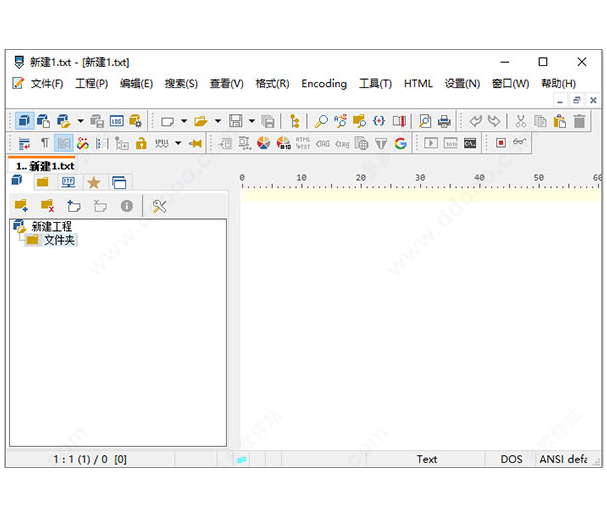Image resolution: width=607 pixels, height=513 pixels.
Task: Click the open file folder icon
Action: click(201, 122)
